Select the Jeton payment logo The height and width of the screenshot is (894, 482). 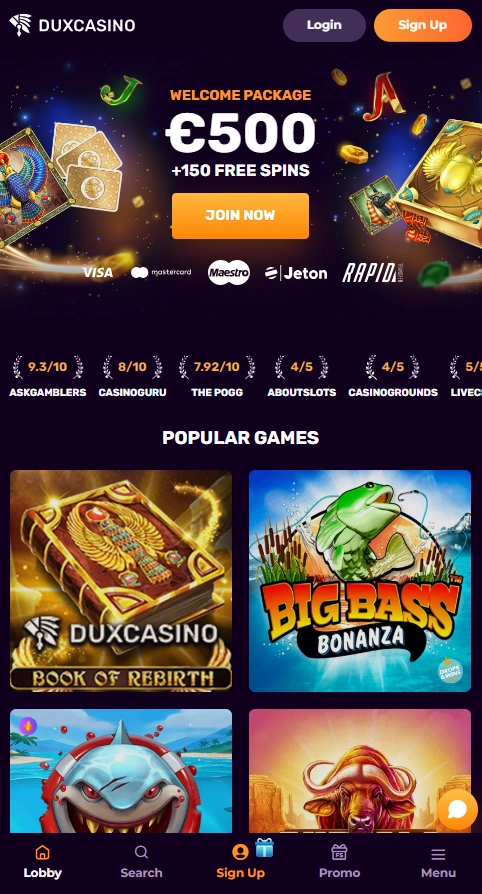pos(296,273)
